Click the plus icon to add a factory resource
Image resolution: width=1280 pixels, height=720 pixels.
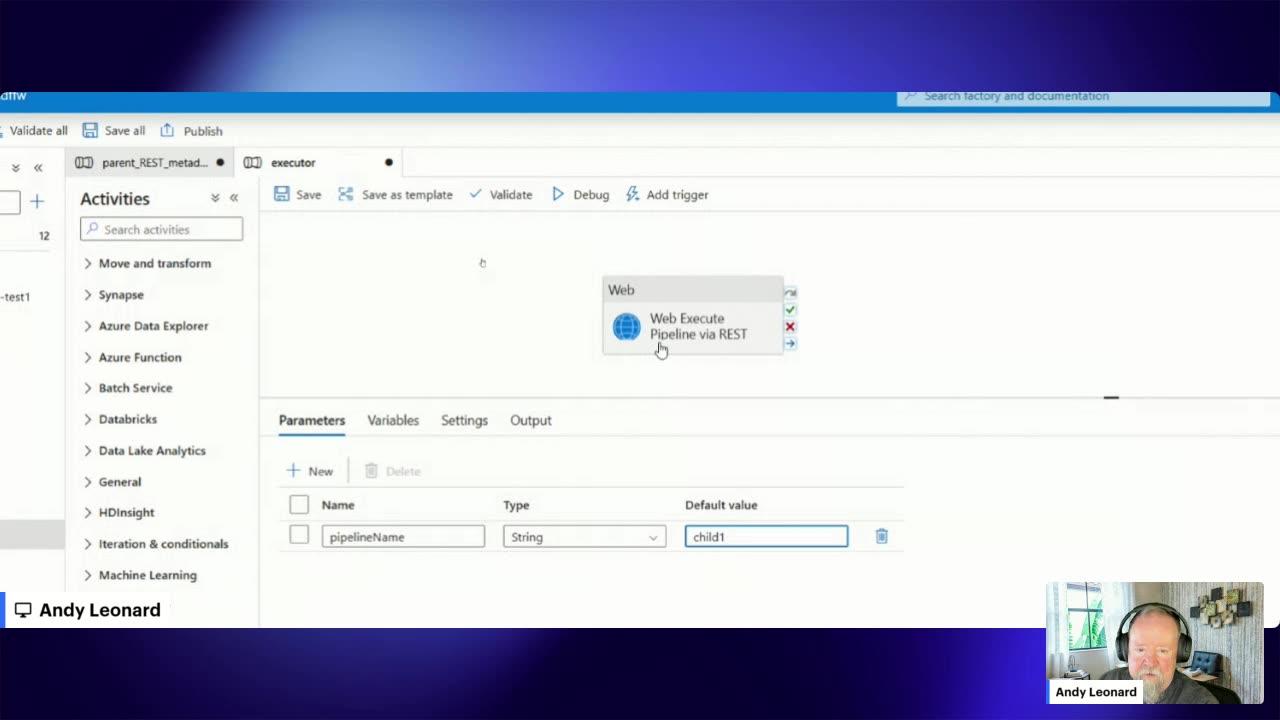(x=37, y=201)
